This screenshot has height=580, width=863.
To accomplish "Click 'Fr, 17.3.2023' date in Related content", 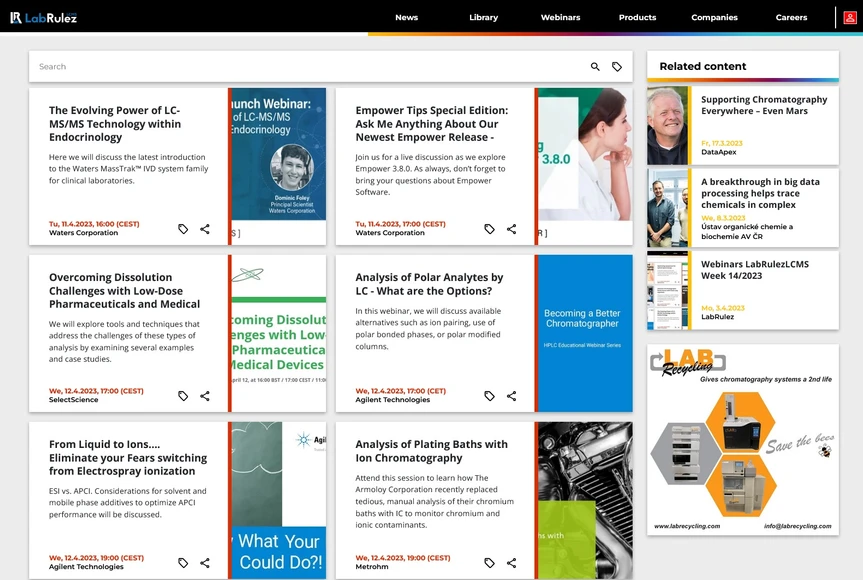I will click(722, 143).
